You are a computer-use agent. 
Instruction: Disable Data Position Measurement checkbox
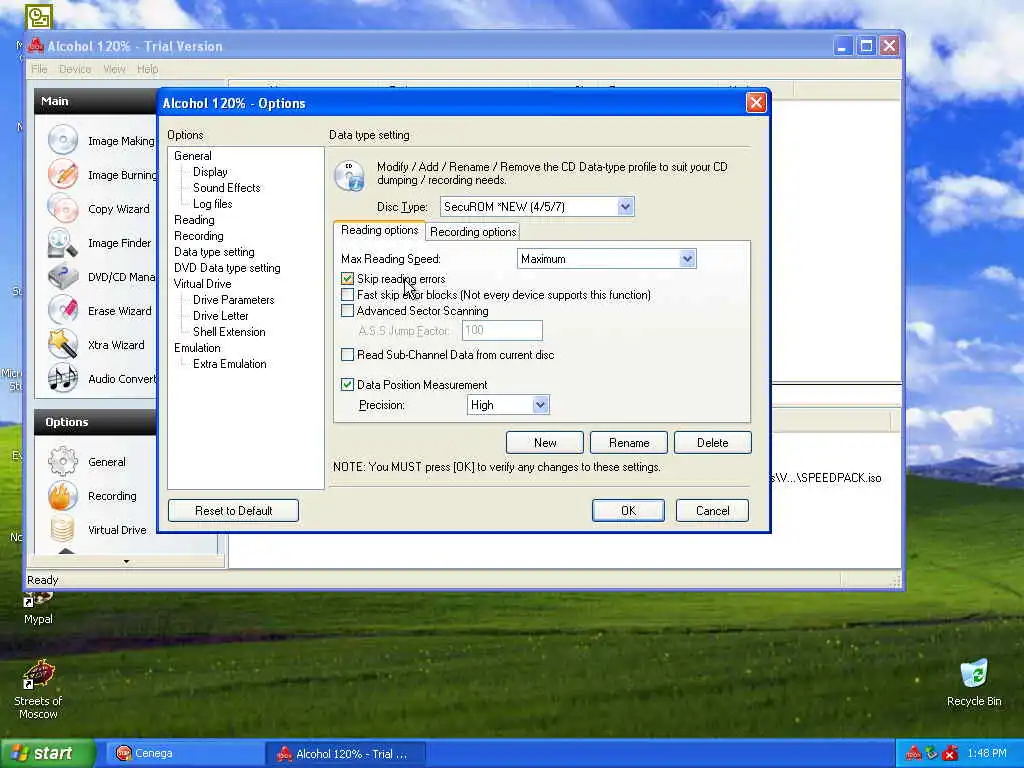pos(347,385)
